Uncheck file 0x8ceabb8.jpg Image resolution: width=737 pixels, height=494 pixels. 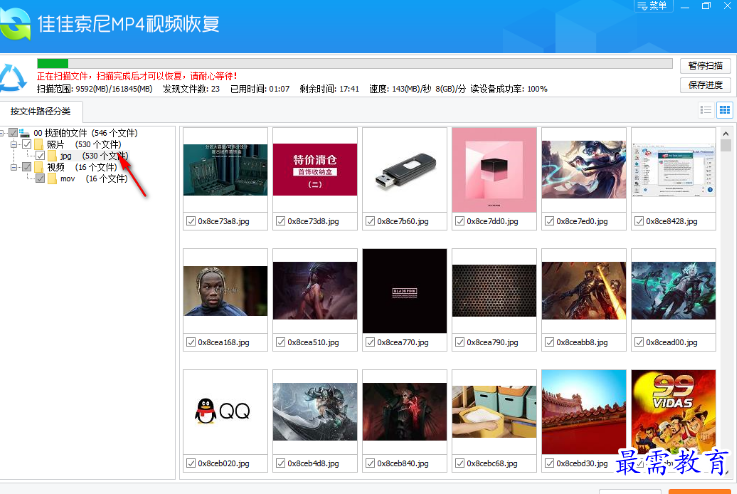coord(549,342)
